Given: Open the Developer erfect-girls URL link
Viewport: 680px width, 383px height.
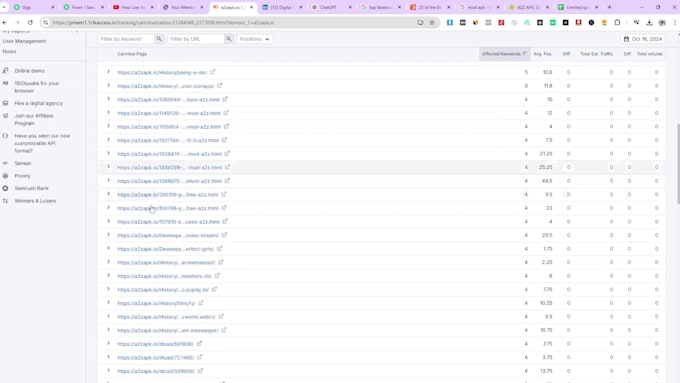Looking at the screenshot, I should click(x=166, y=249).
